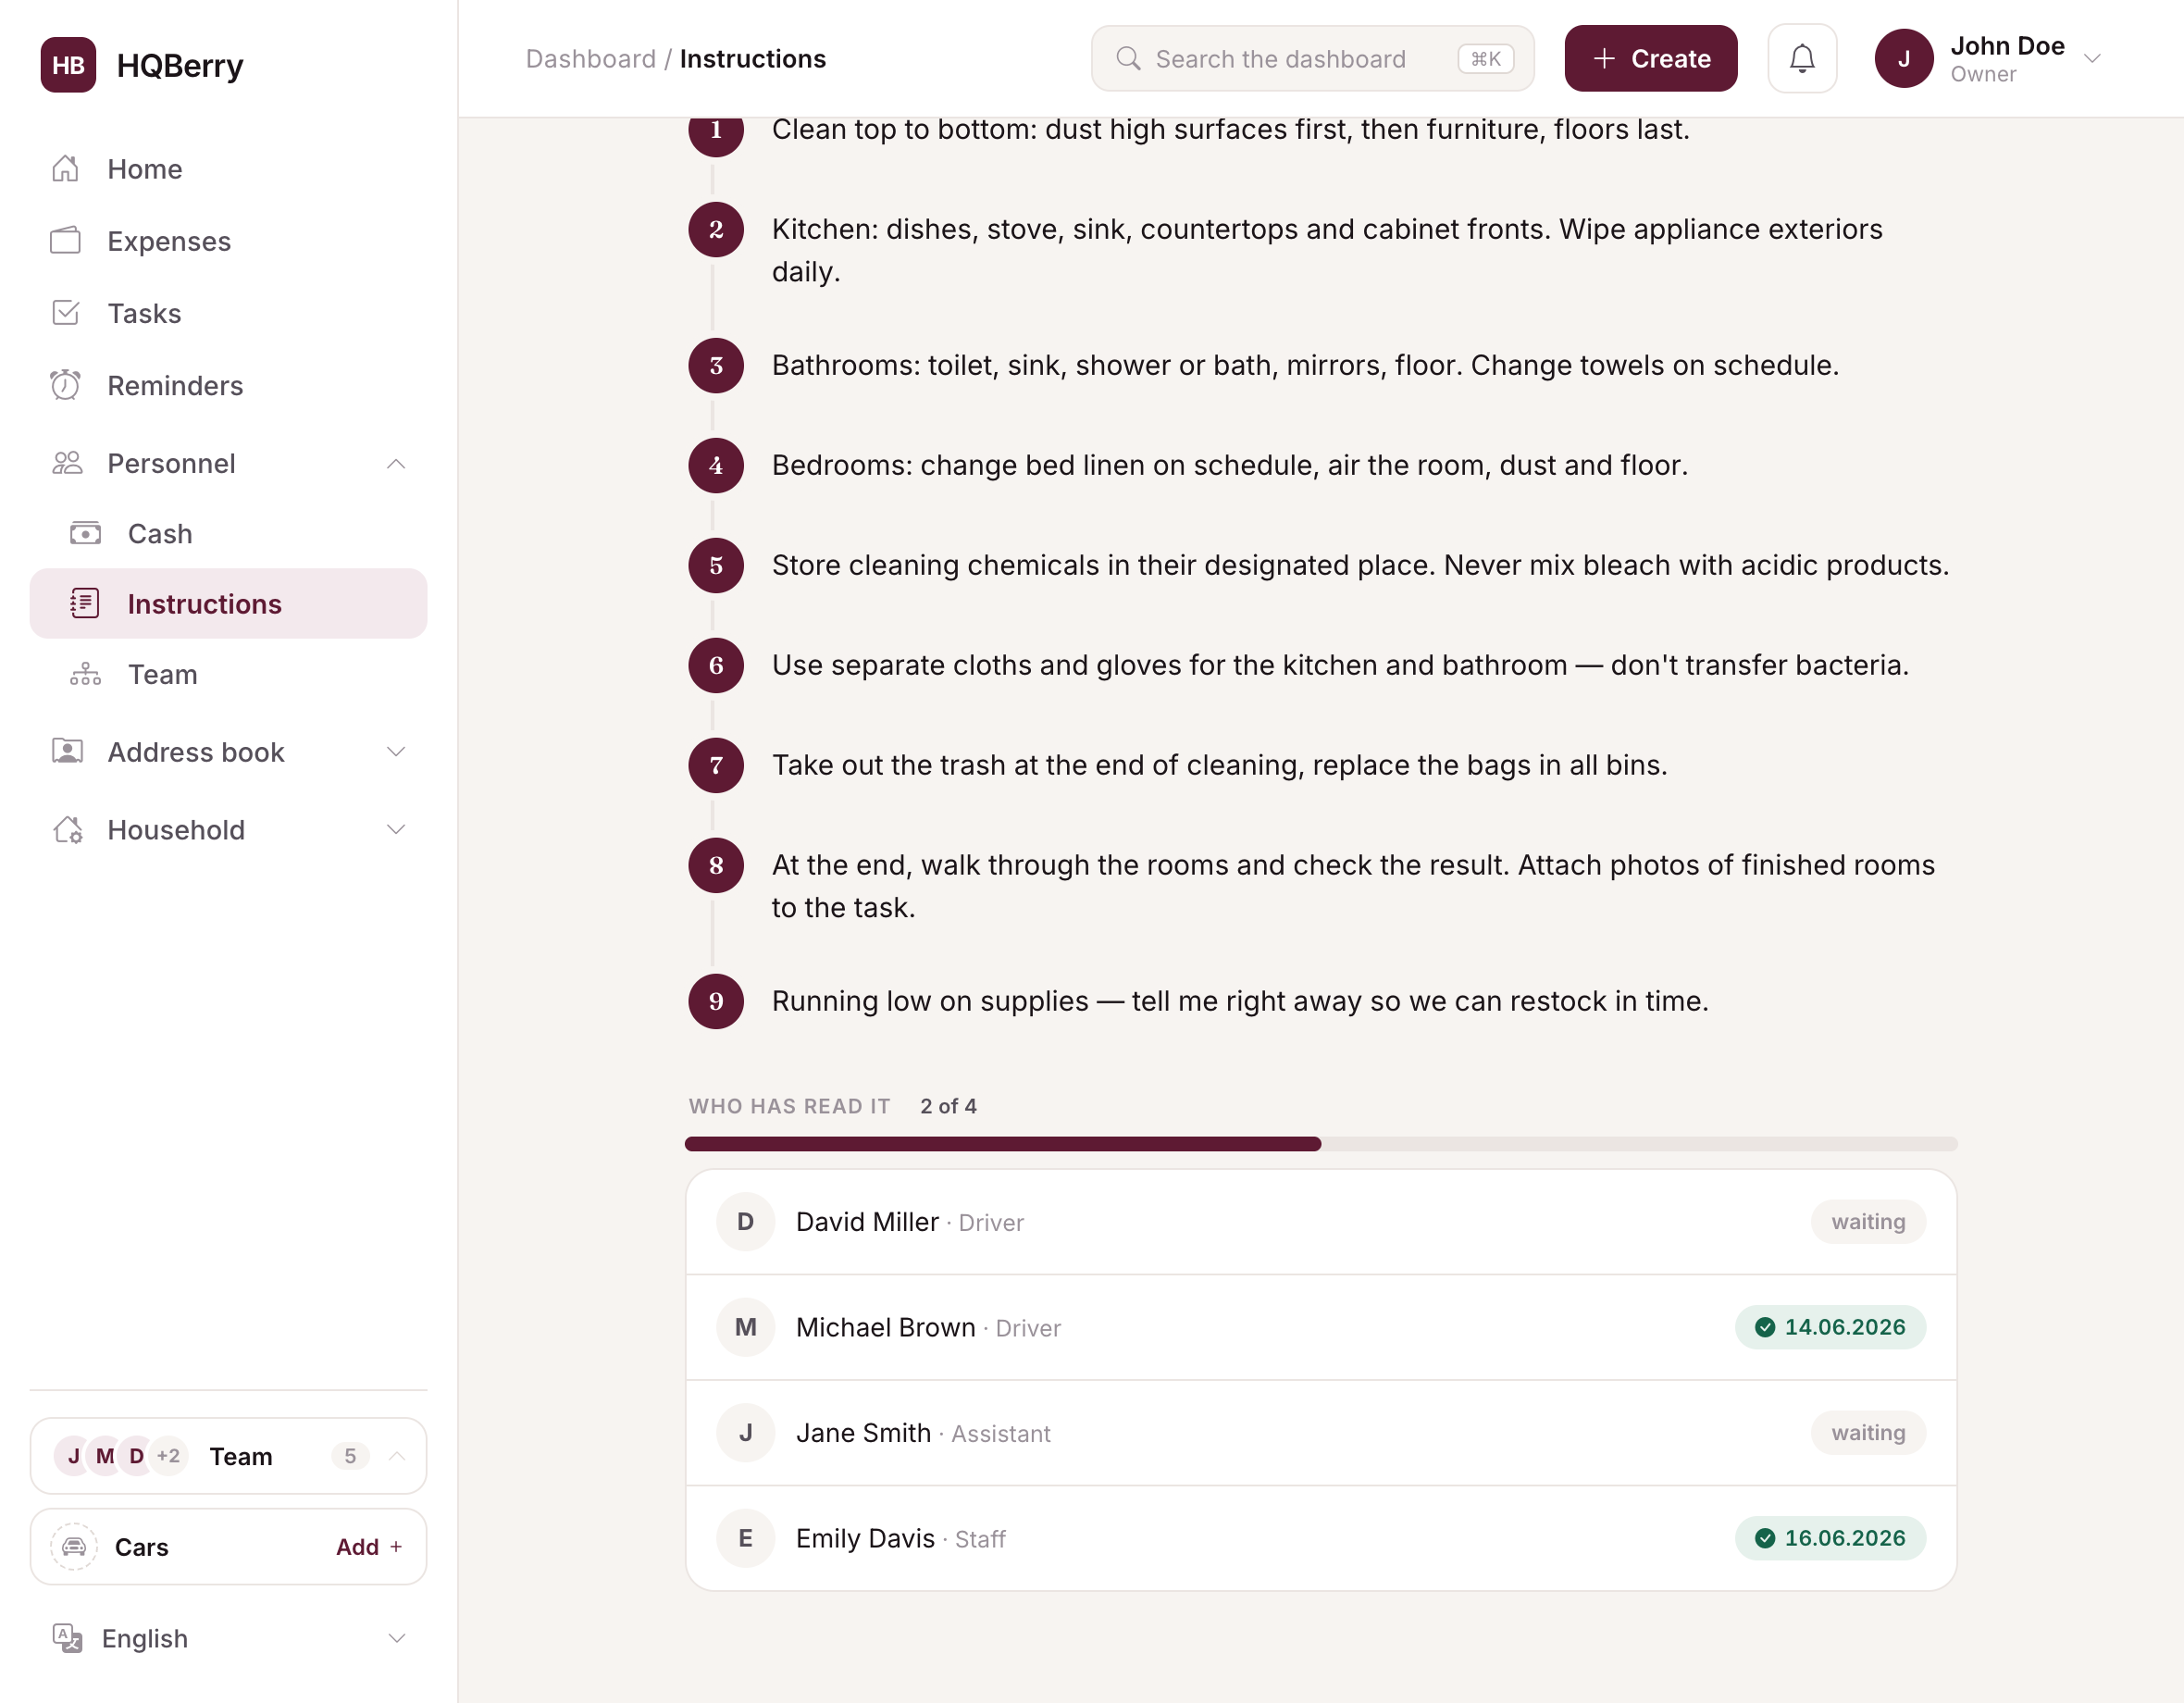Screen dimensions: 2184x1703
Task: Open the English language dropdown
Action: coord(228,1638)
